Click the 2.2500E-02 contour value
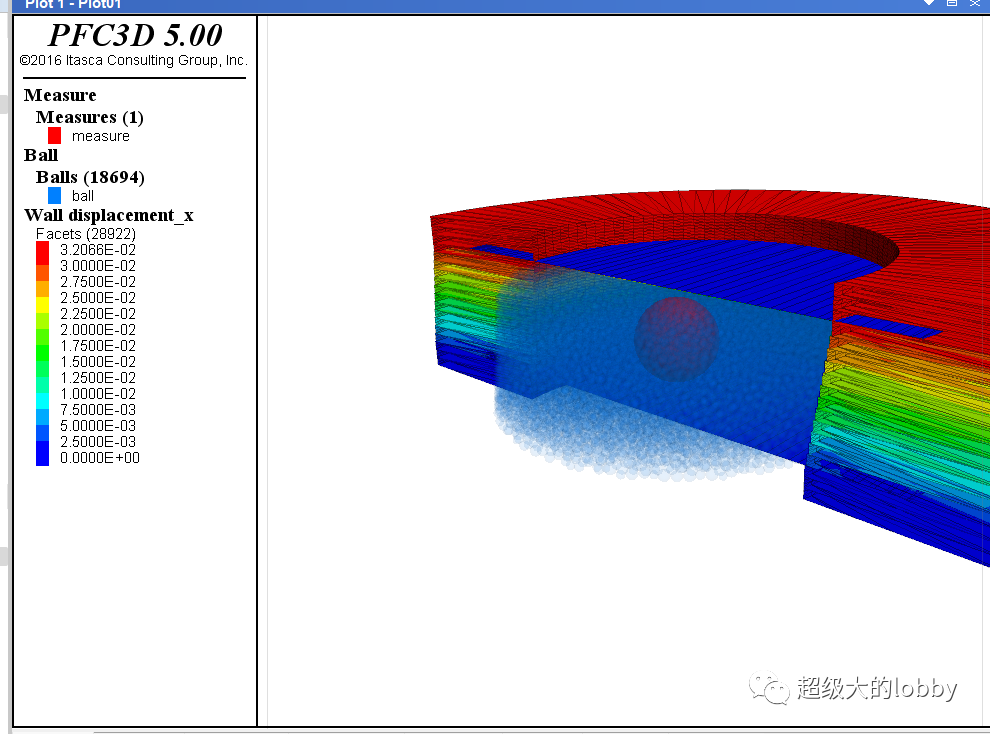 [98, 314]
